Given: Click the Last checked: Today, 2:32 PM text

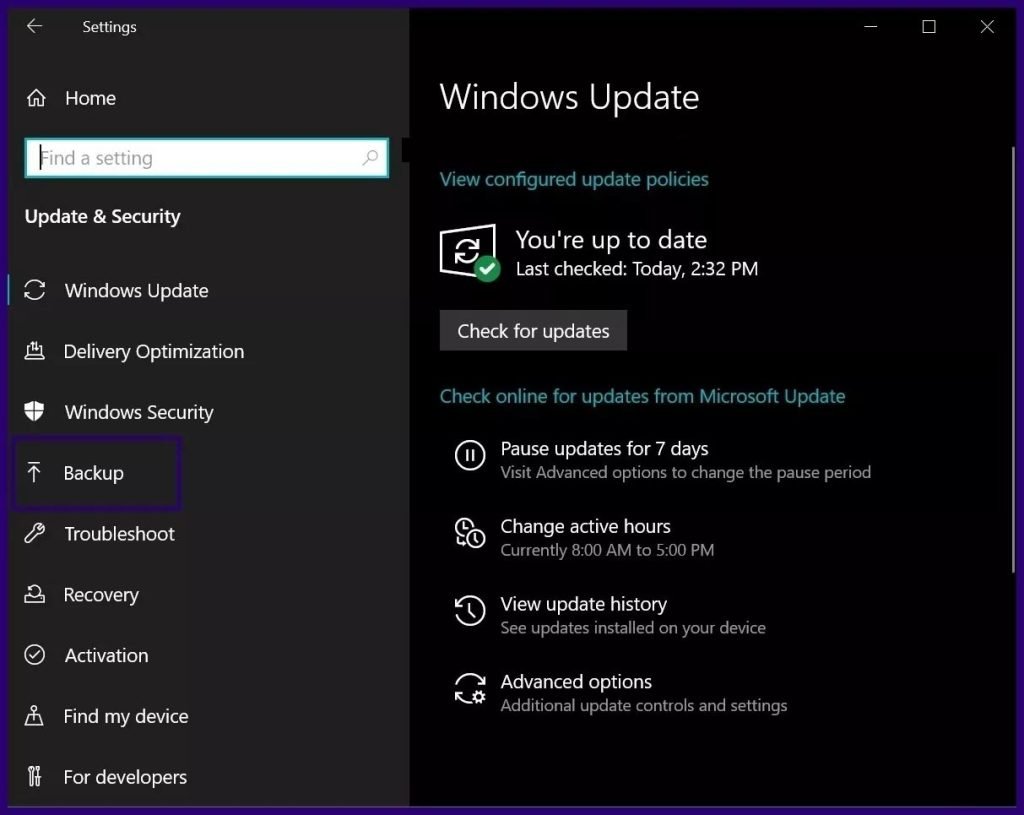Looking at the screenshot, I should point(637,268).
